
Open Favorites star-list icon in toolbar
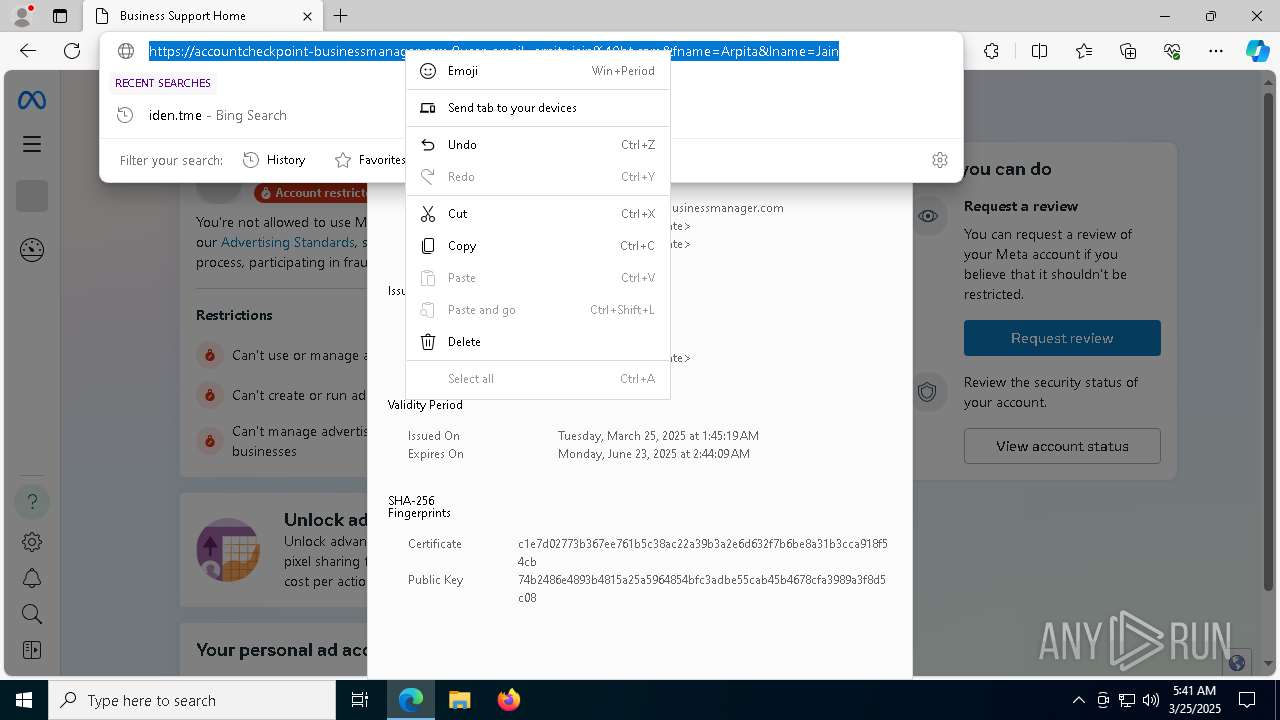point(1084,51)
